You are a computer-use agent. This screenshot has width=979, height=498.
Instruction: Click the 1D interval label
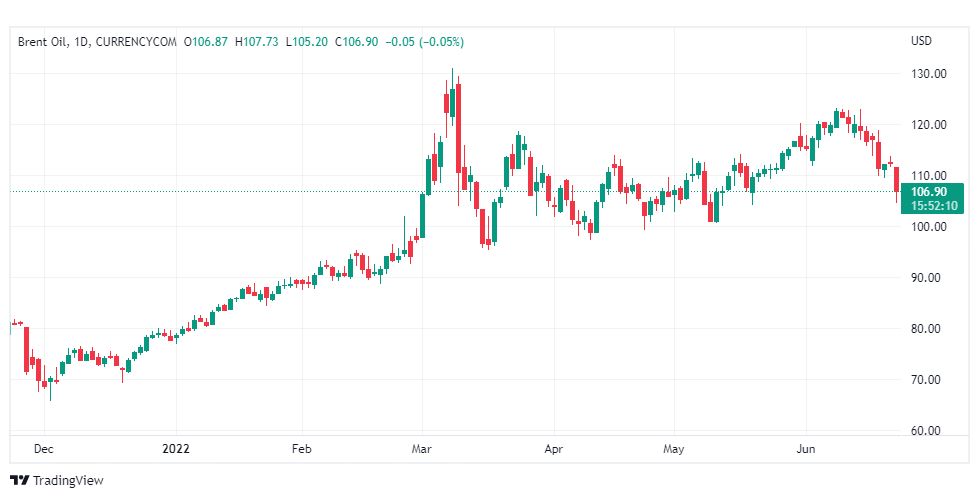pyautogui.click(x=81, y=42)
